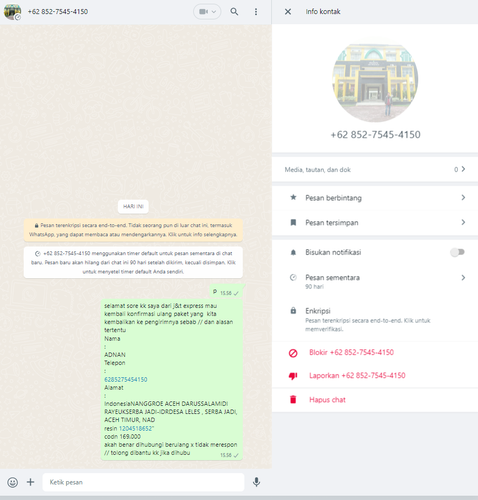Click the Media, tautan, dan dok label
This screenshot has height=500, width=478.
pos(317,170)
